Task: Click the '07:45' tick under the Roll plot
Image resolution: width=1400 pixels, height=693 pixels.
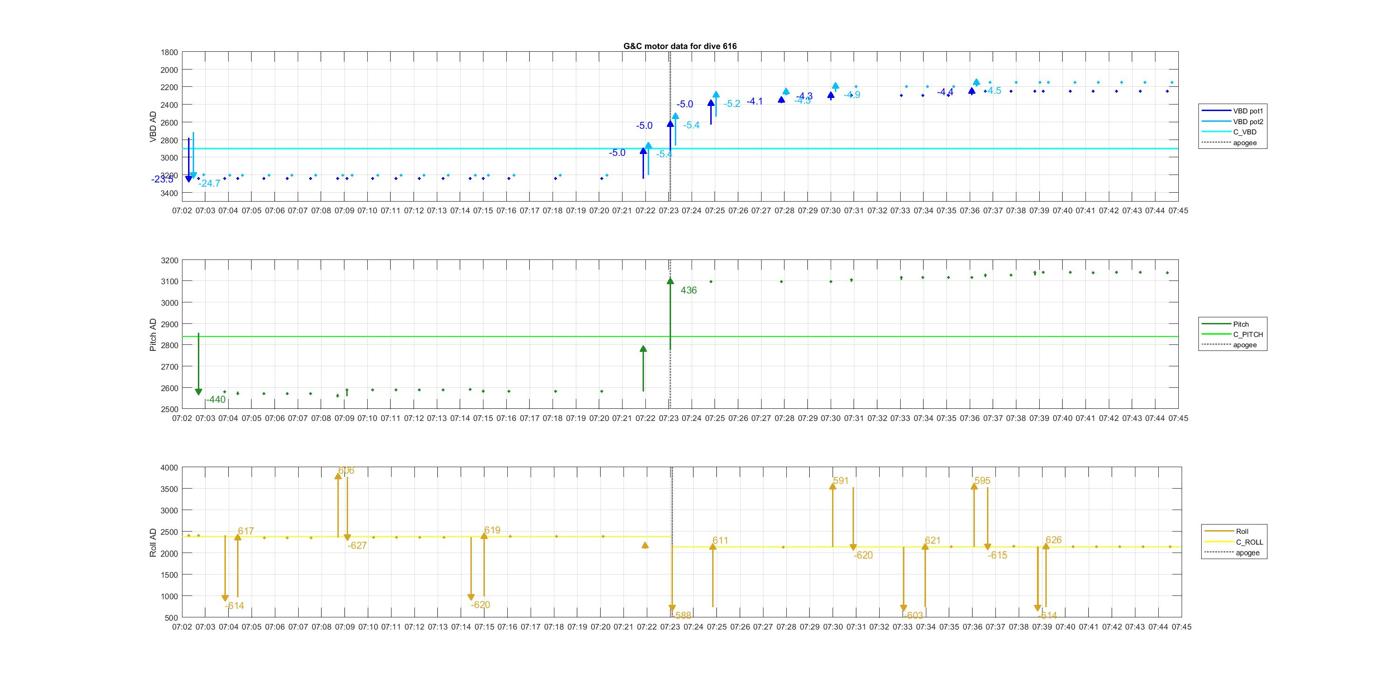Action: pos(1181,627)
